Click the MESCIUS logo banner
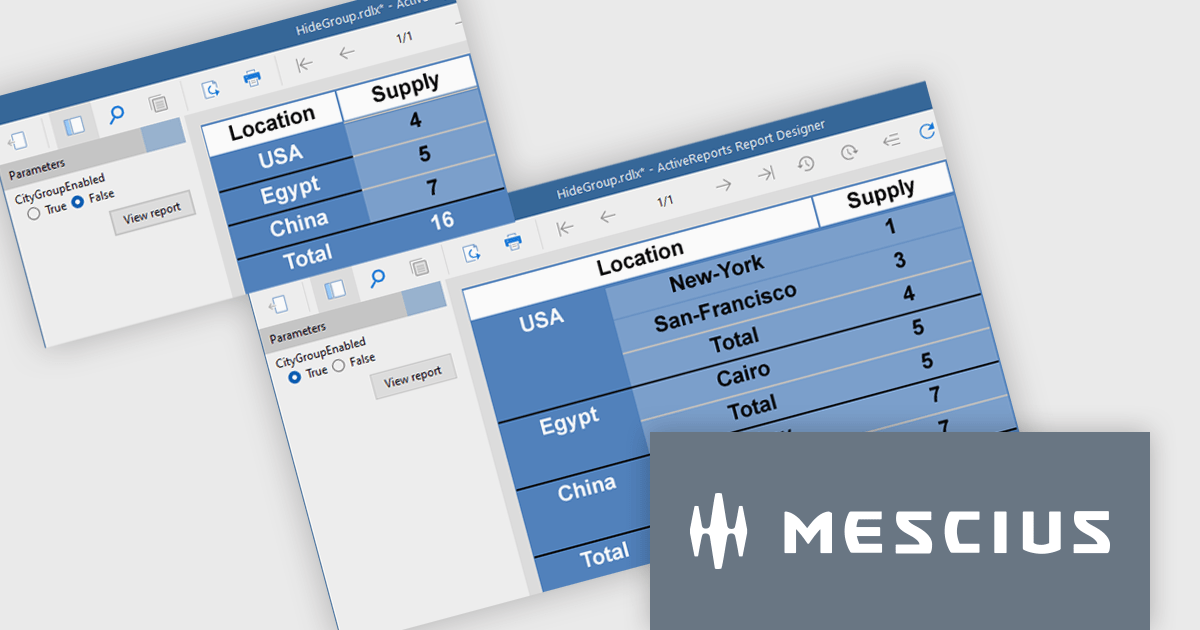The height and width of the screenshot is (630, 1200). (x=900, y=530)
